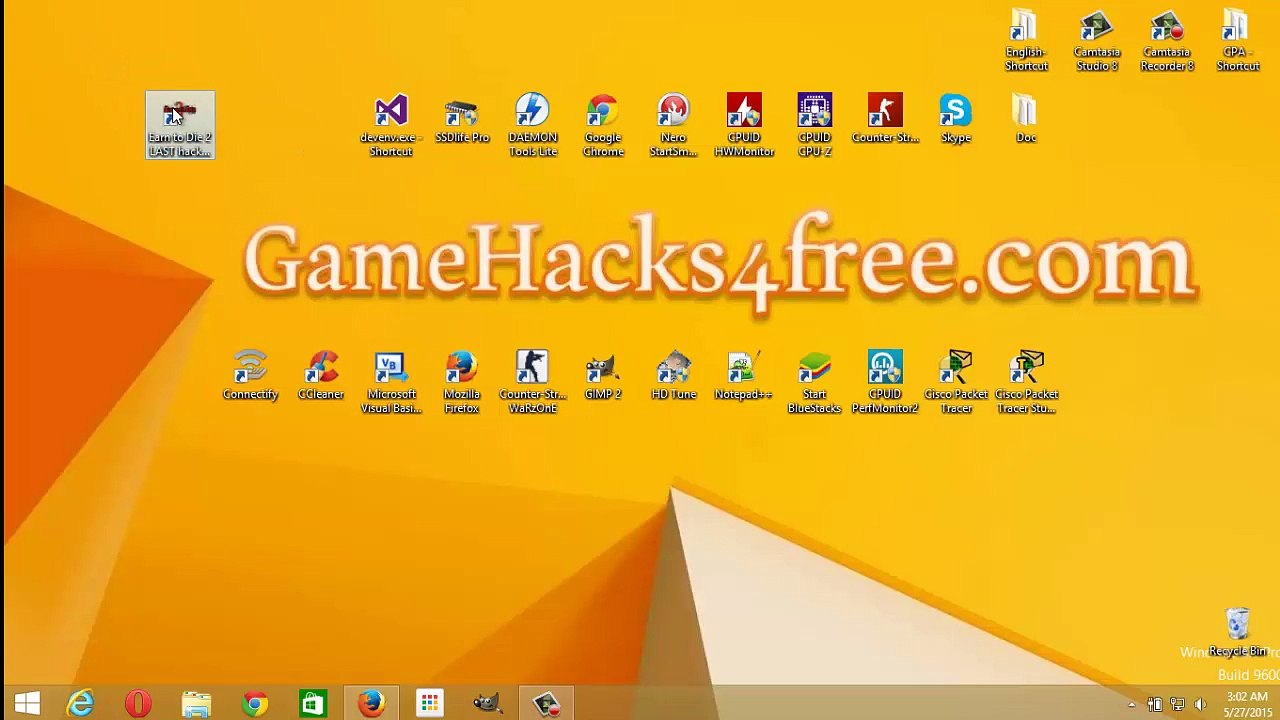Open Internet Explorer from the taskbar
The width and height of the screenshot is (1280, 720).
80,704
